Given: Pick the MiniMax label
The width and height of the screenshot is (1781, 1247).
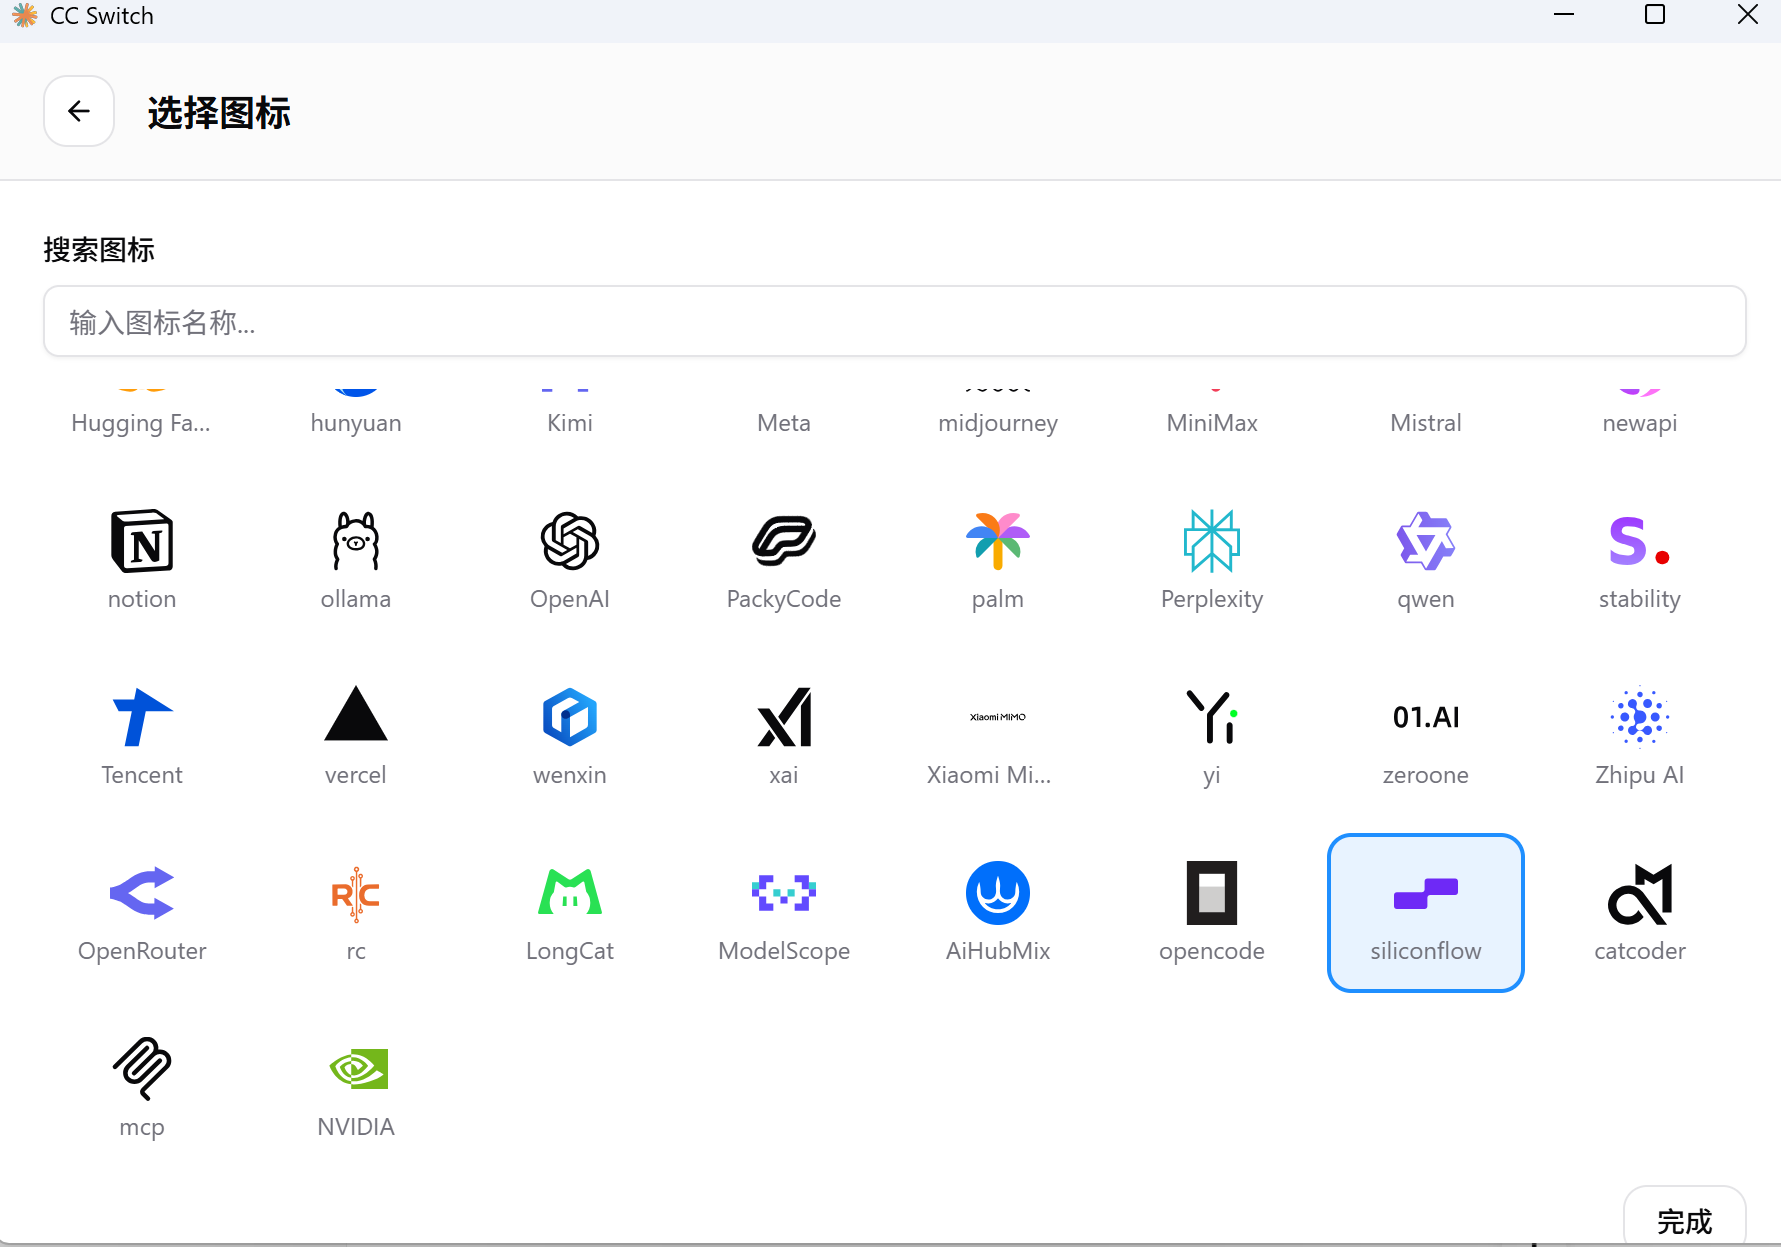Looking at the screenshot, I should coord(1212,423).
